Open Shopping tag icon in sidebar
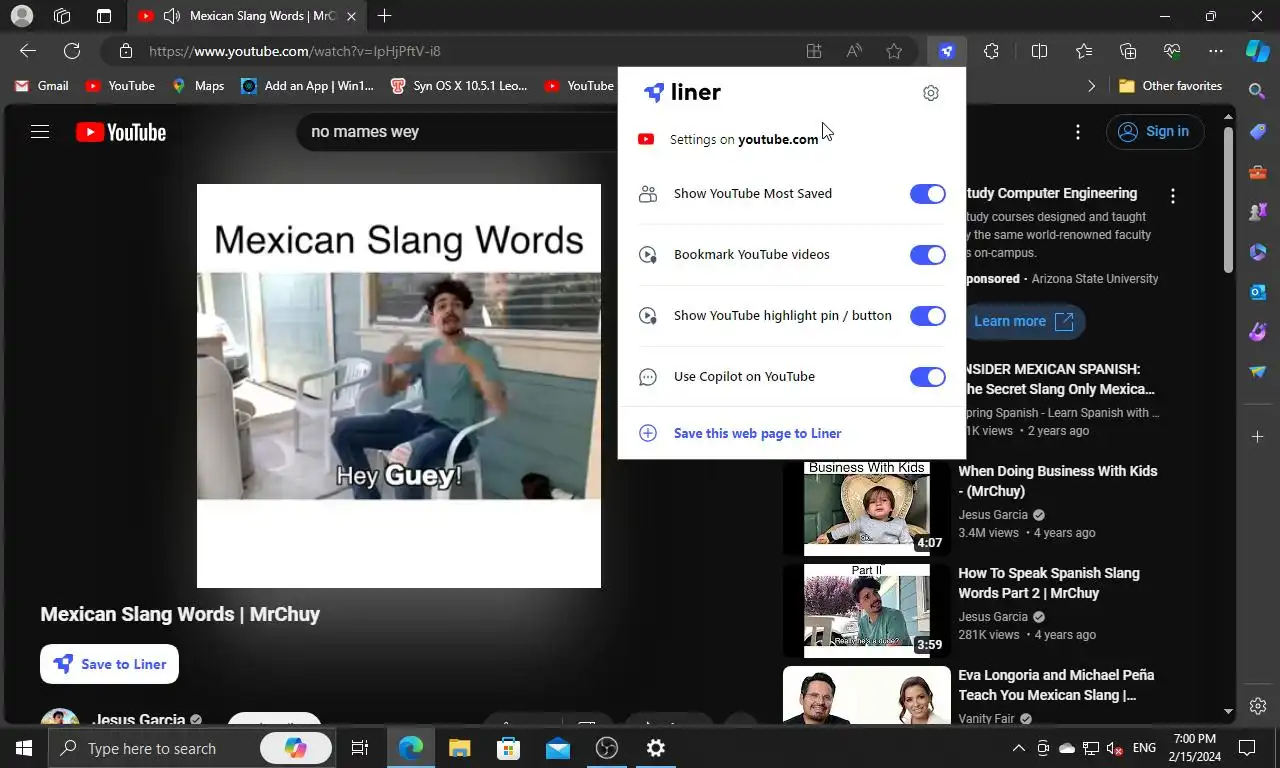The image size is (1280, 768). pos(1258,132)
